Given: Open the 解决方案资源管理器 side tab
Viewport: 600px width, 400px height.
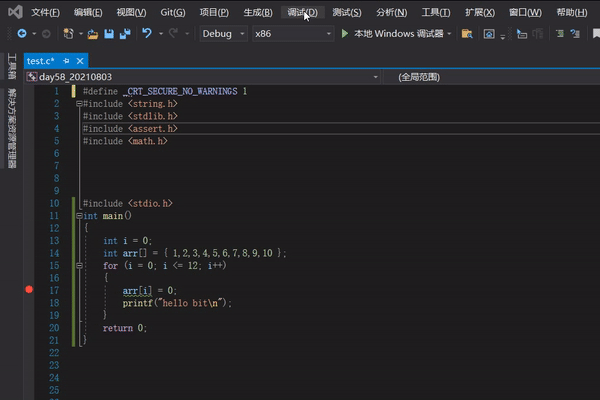Looking at the screenshot, I should pos(12,128).
